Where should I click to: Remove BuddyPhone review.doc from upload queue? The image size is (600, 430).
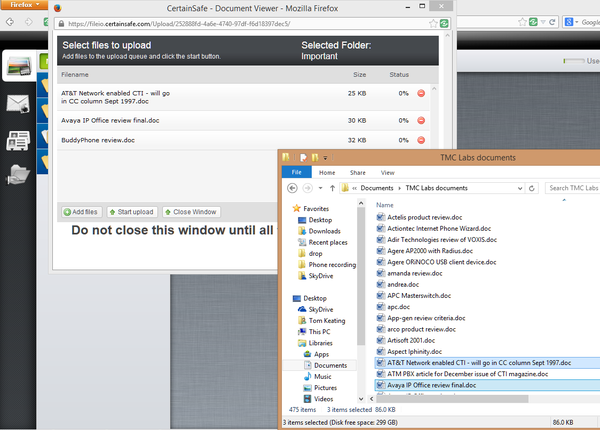tap(421, 141)
